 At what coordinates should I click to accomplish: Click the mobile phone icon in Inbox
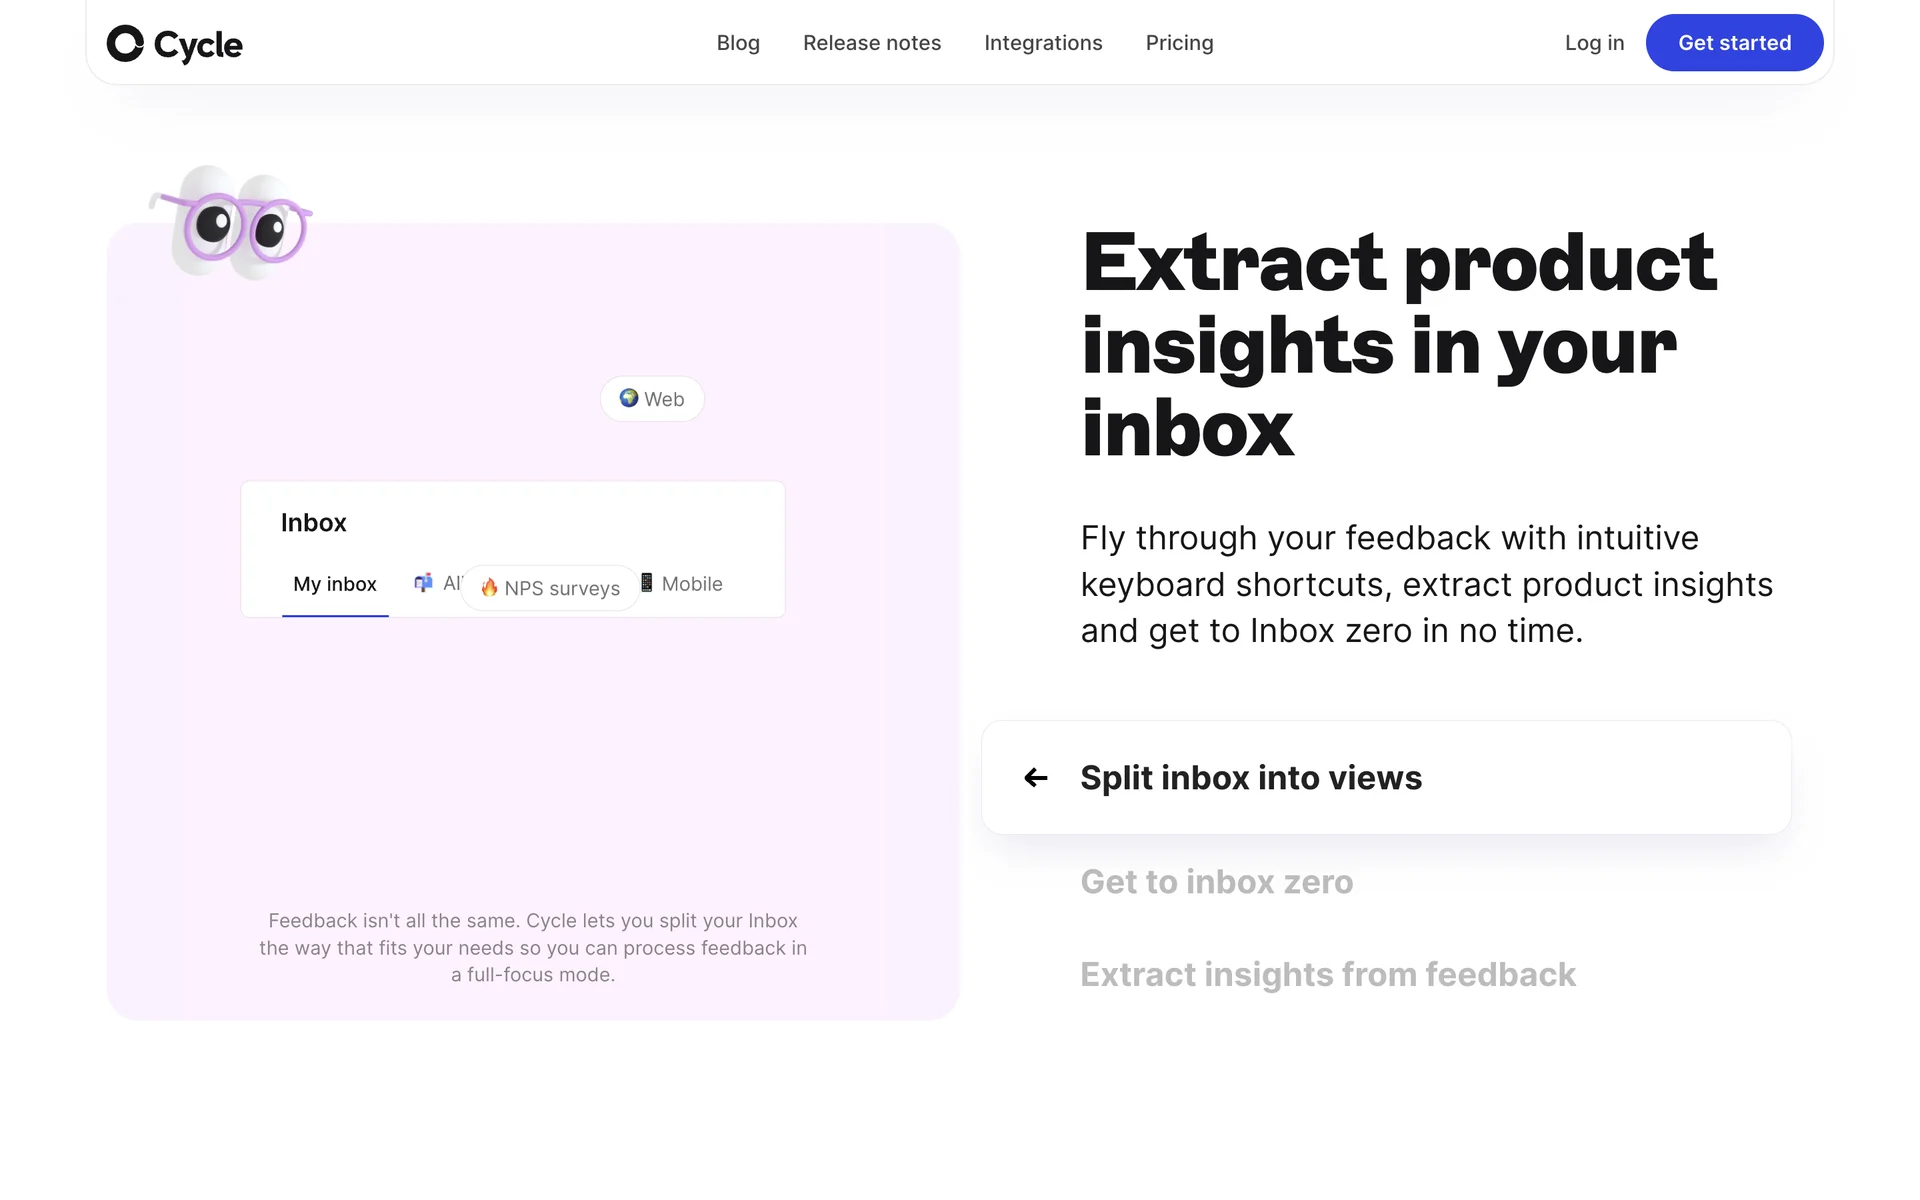647,583
